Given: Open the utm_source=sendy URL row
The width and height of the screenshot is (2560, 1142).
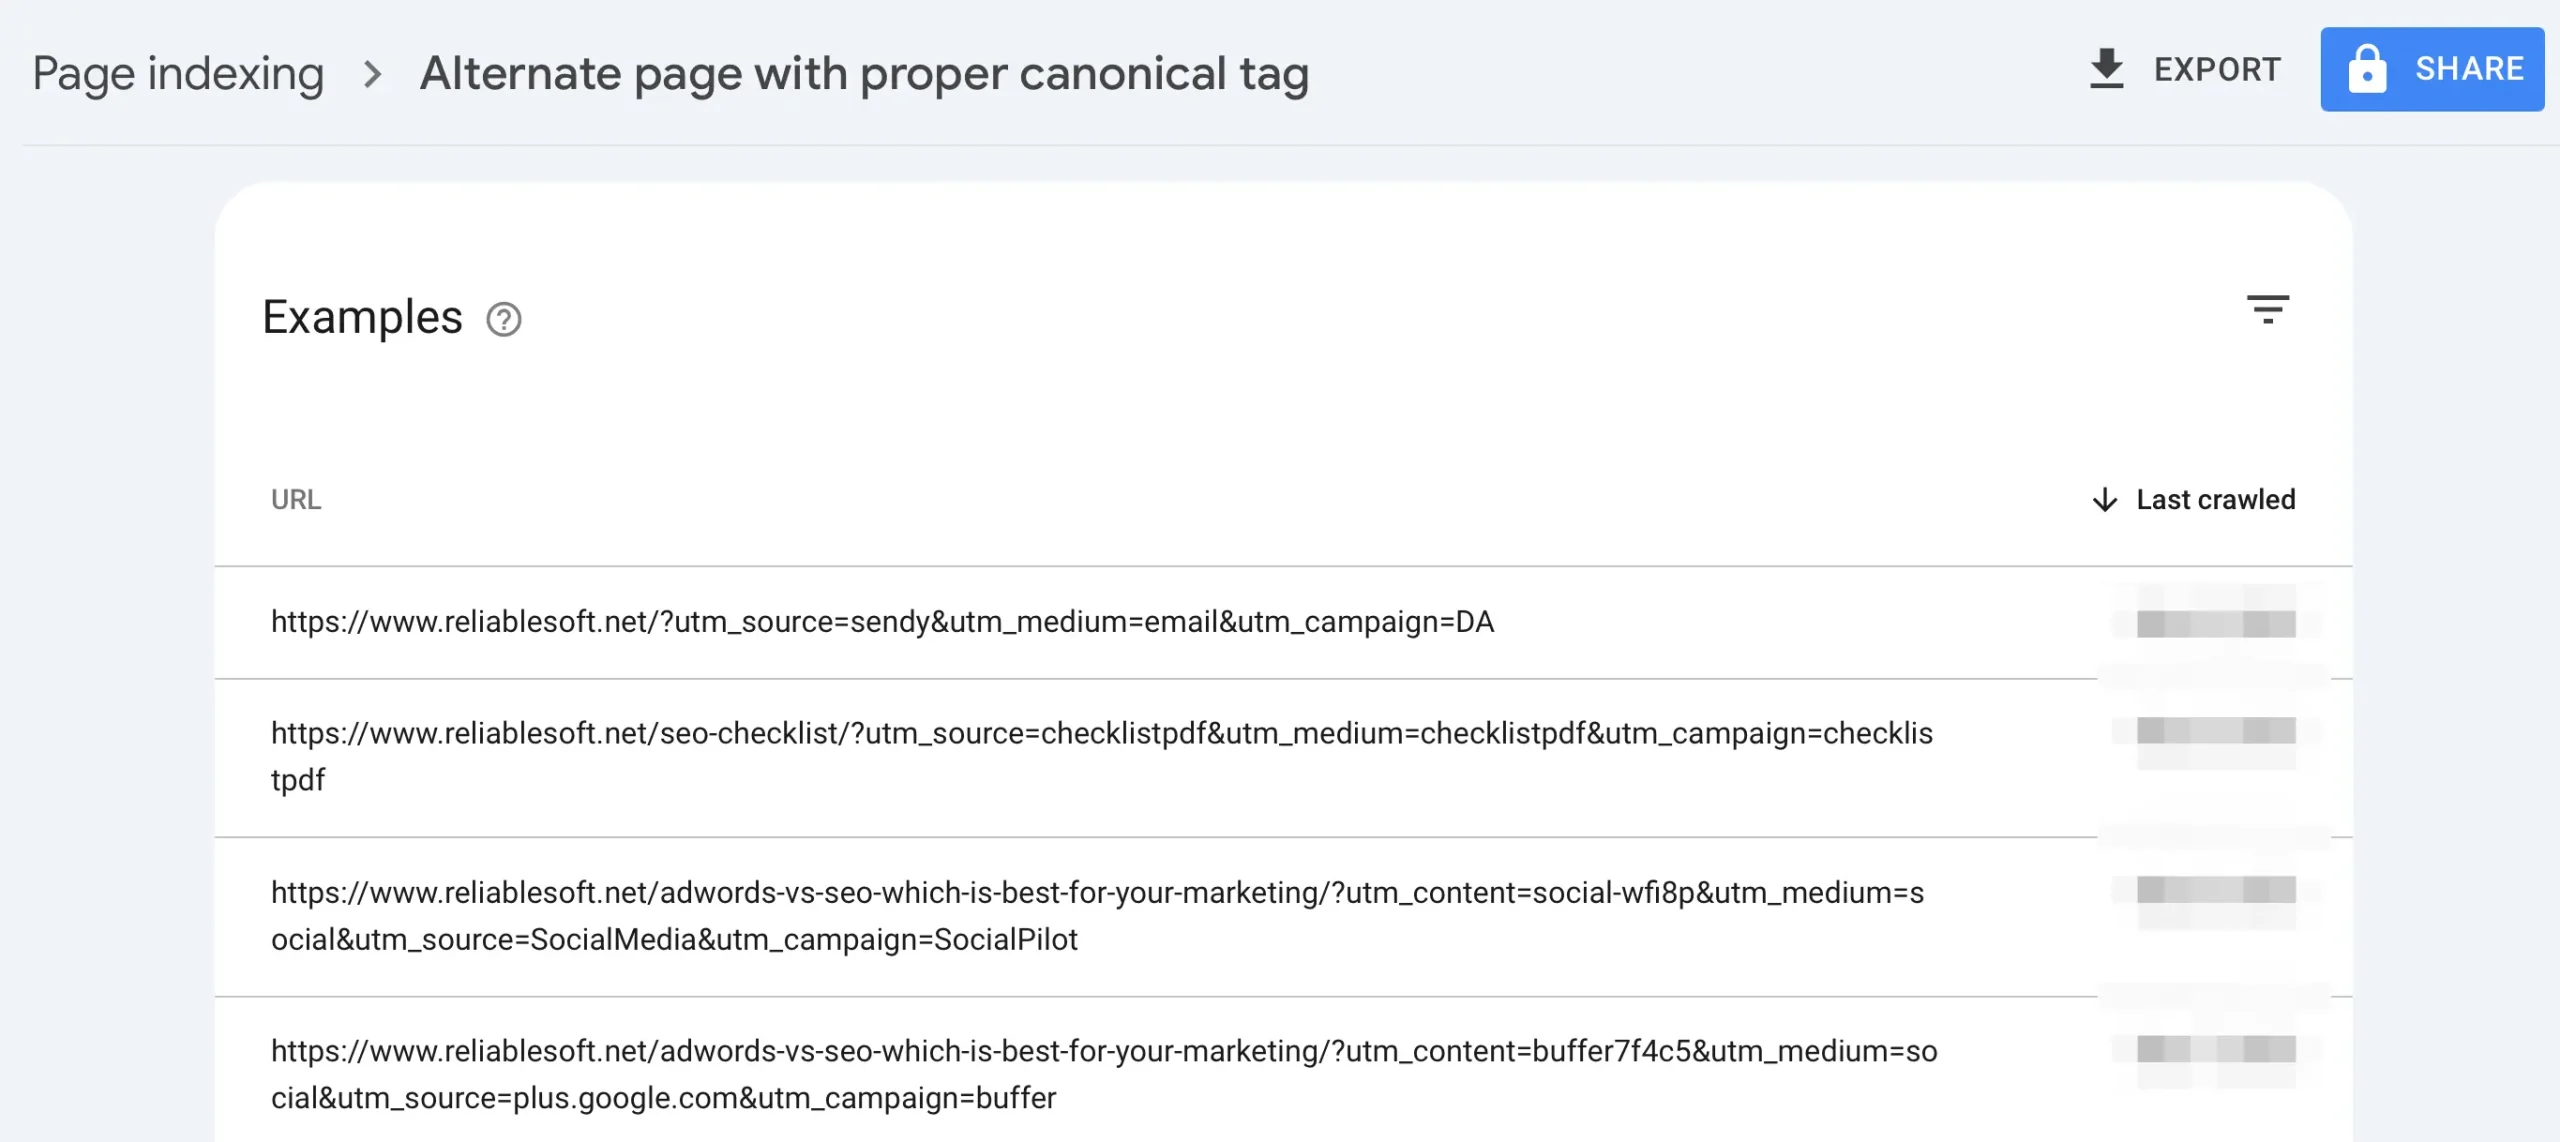Looking at the screenshot, I should pos(882,622).
